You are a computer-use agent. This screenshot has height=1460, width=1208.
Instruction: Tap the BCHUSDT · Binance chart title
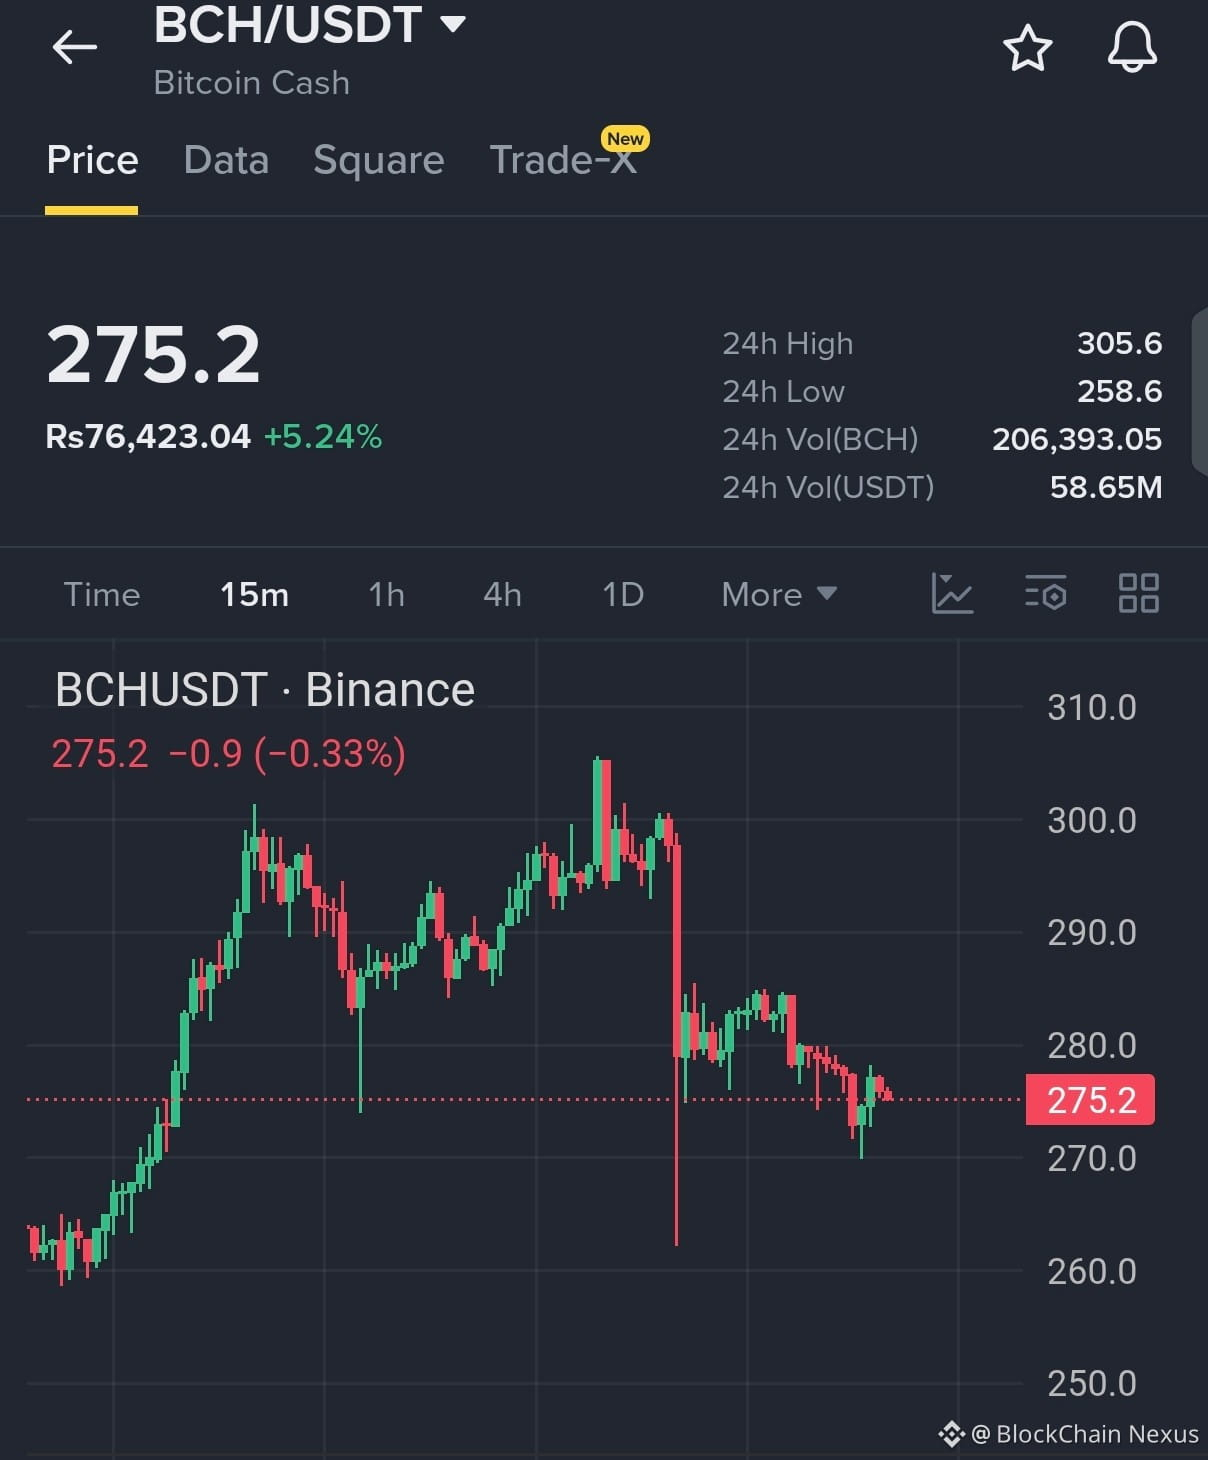[x=265, y=690]
